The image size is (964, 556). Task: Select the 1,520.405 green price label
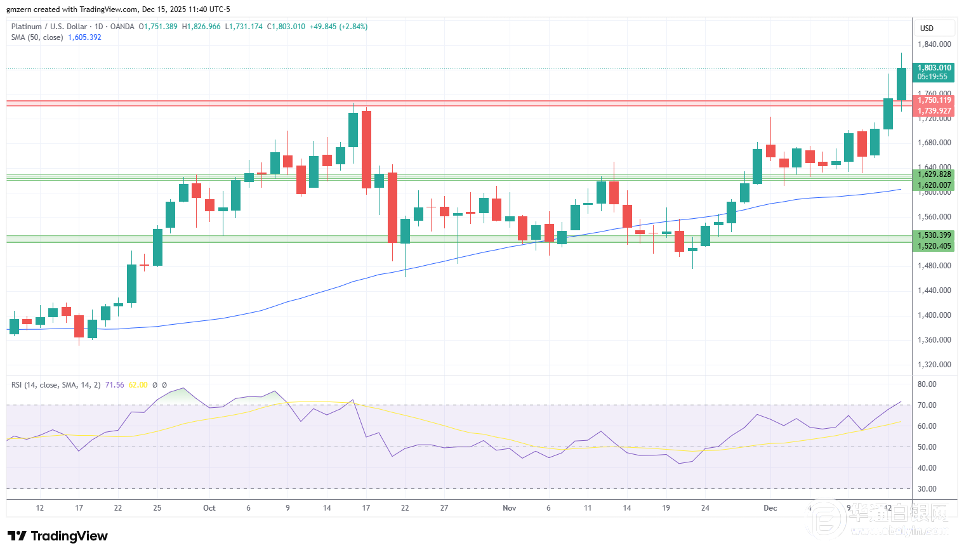933,245
